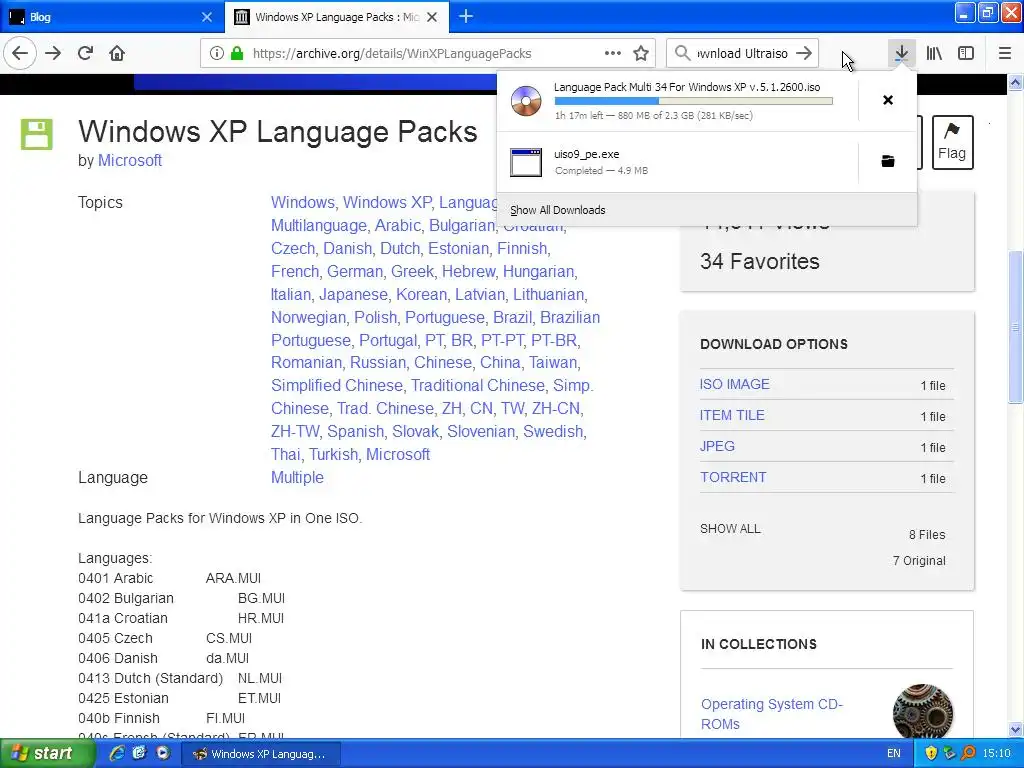
Task: Open the ITEM TILE download option
Action: tap(732, 415)
